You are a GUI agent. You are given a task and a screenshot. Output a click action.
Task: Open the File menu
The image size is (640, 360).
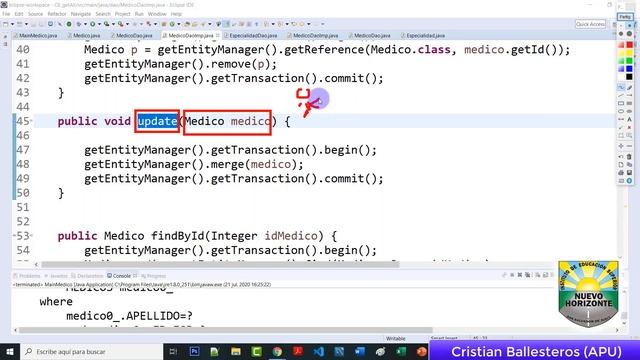[x=6, y=14]
